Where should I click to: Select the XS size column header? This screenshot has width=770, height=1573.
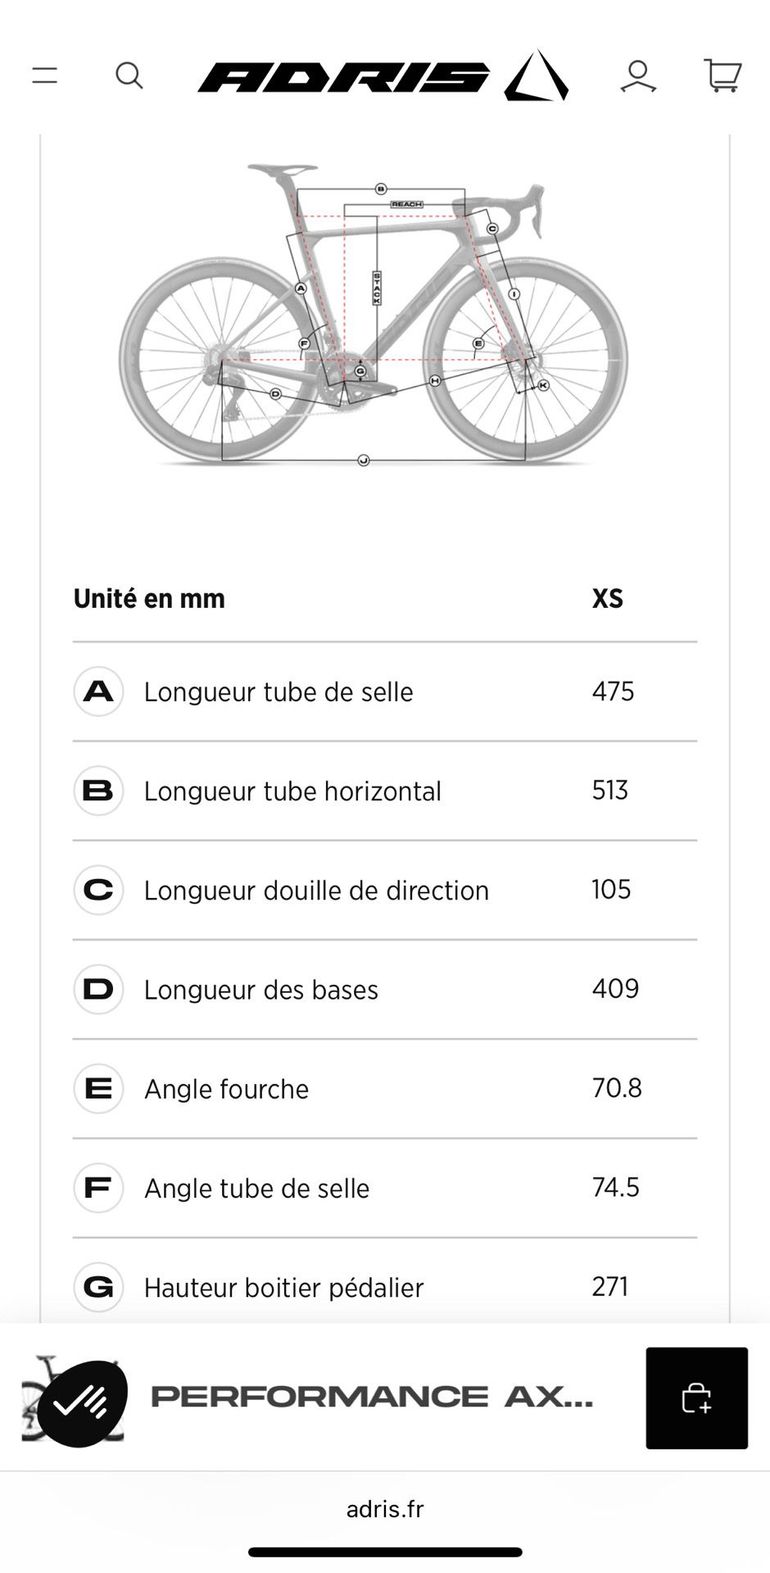tap(607, 598)
